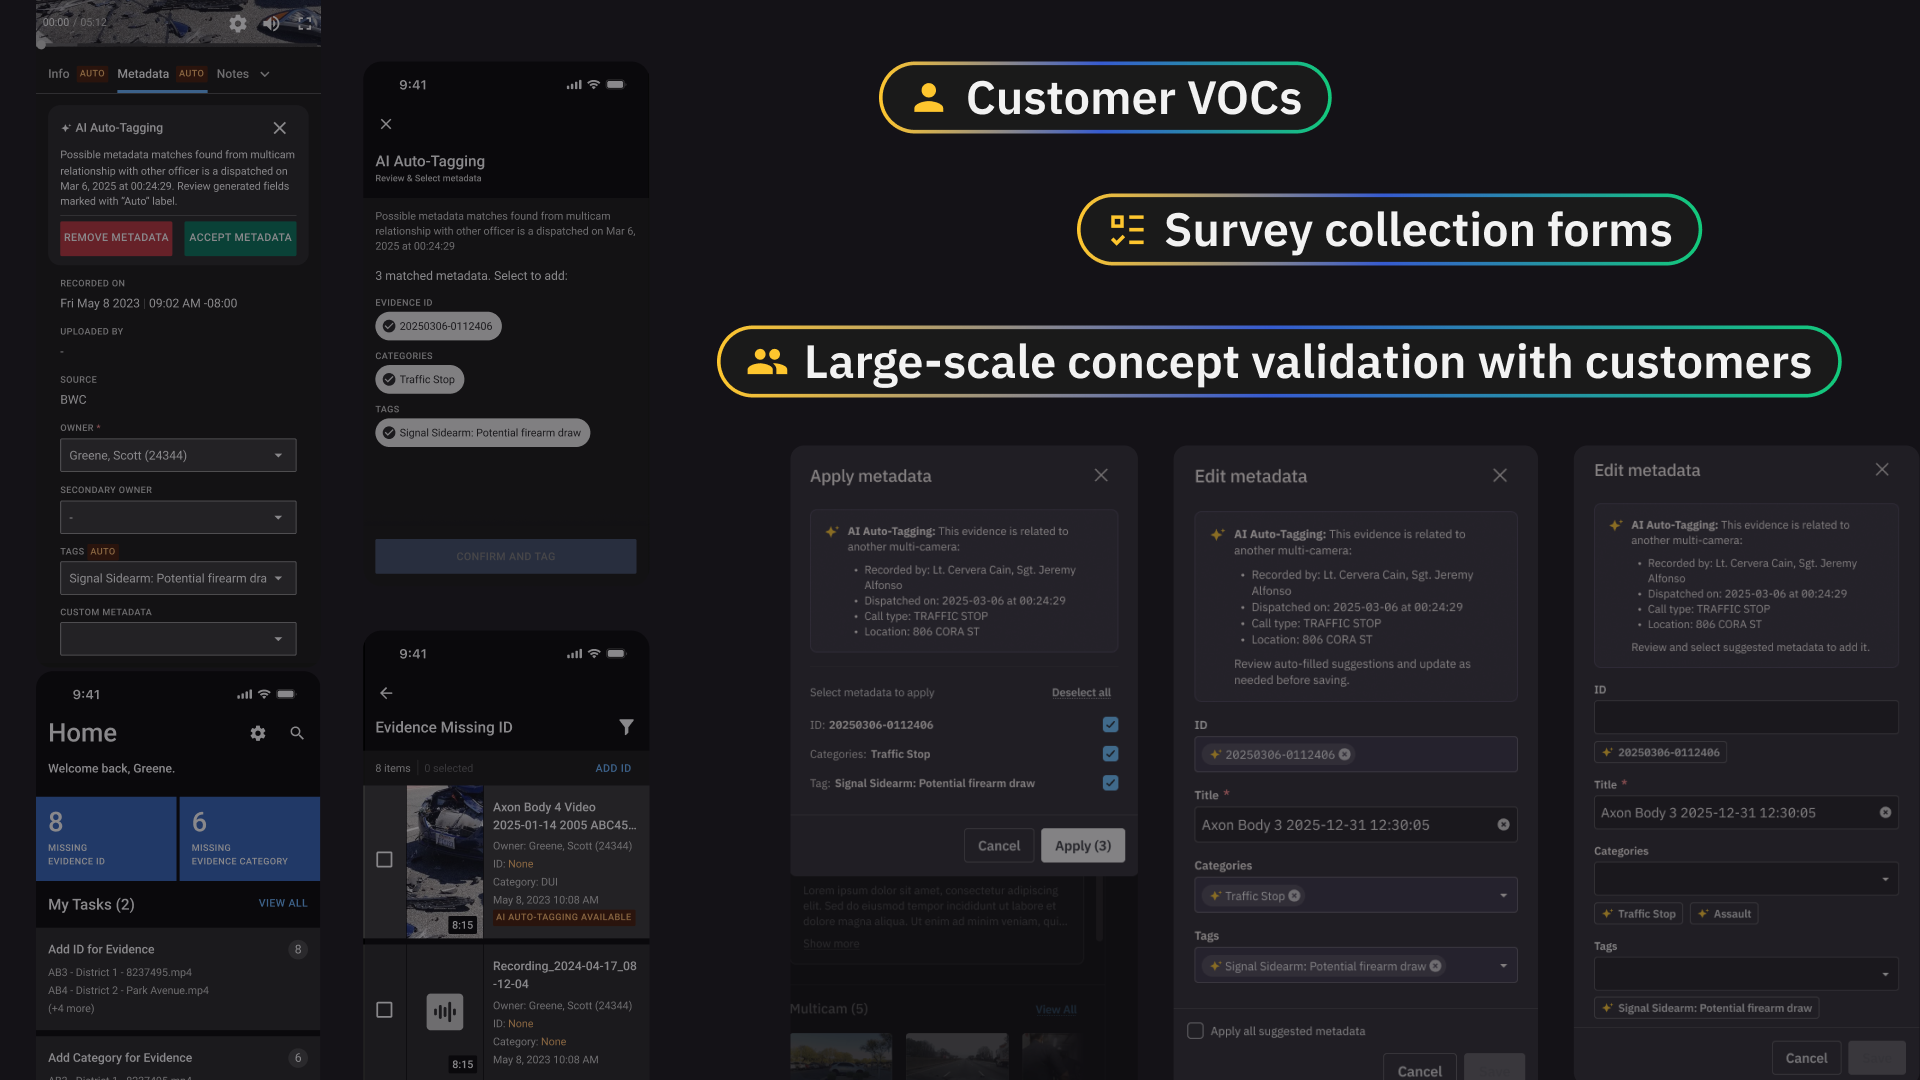
Task: Enter fullscreen mode in the video player
Action: coord(305,24)
